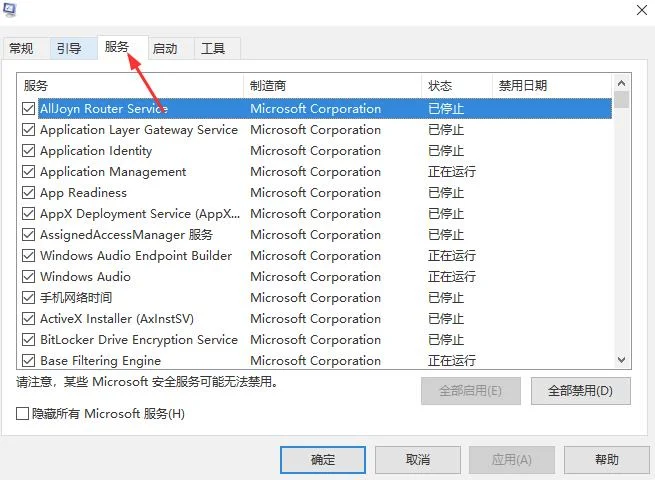Click the System Configuration title bar icon
Screen dimensions: 655x480
coord(9,9)
